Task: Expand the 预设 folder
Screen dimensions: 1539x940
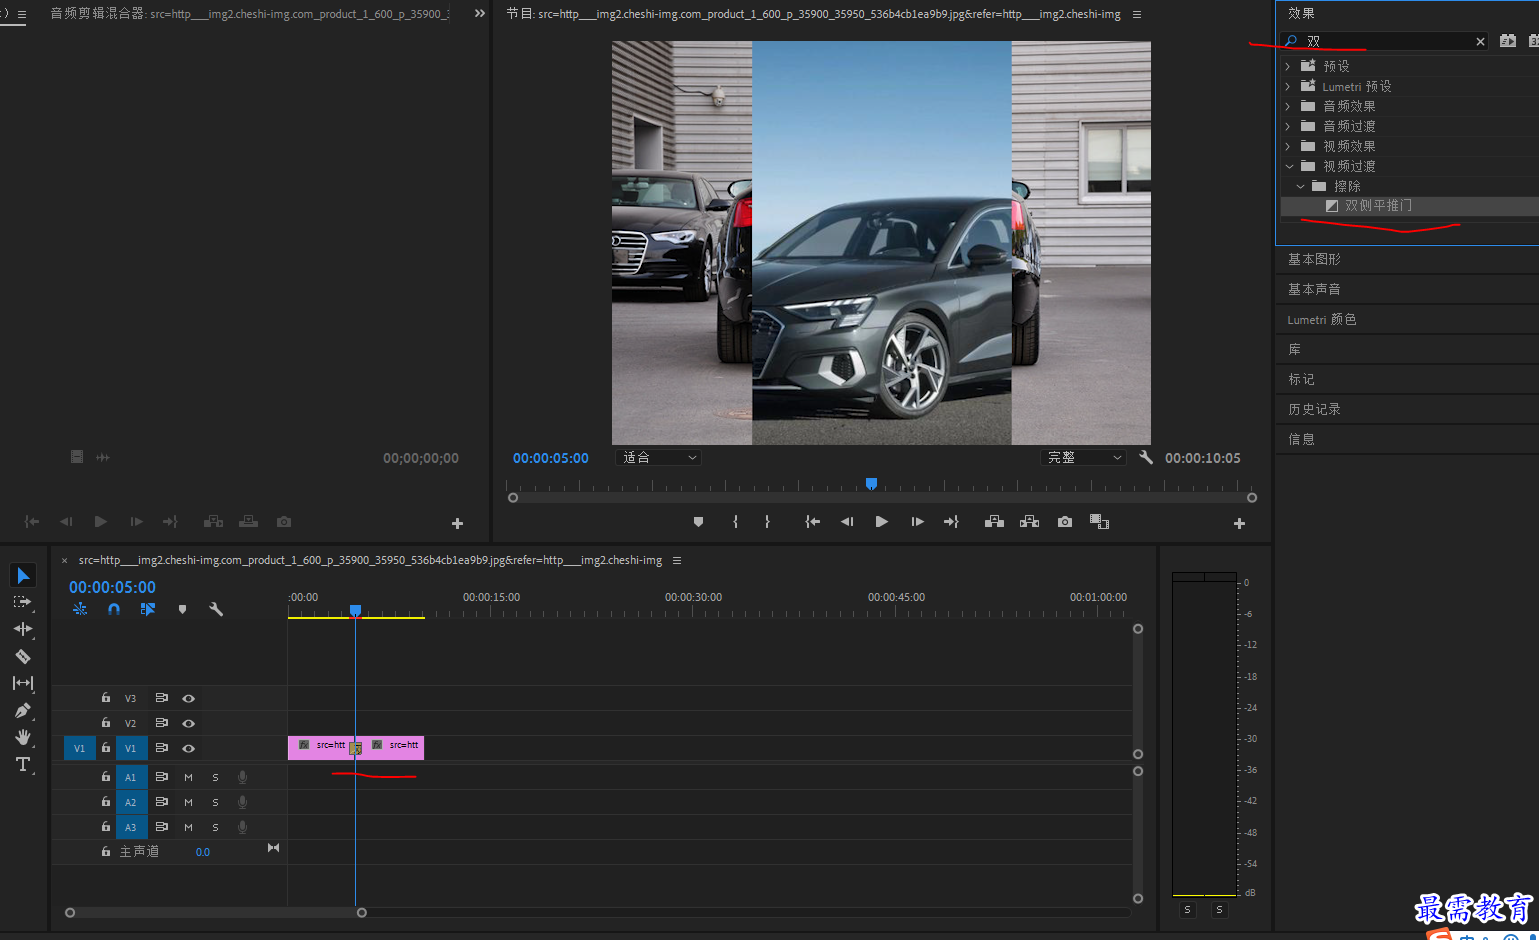Action: tap(1288, 66)
